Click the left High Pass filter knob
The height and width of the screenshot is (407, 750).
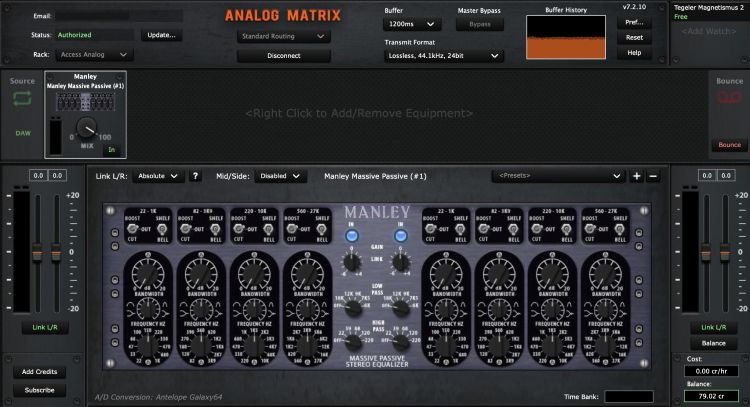[x=353, y=341]
